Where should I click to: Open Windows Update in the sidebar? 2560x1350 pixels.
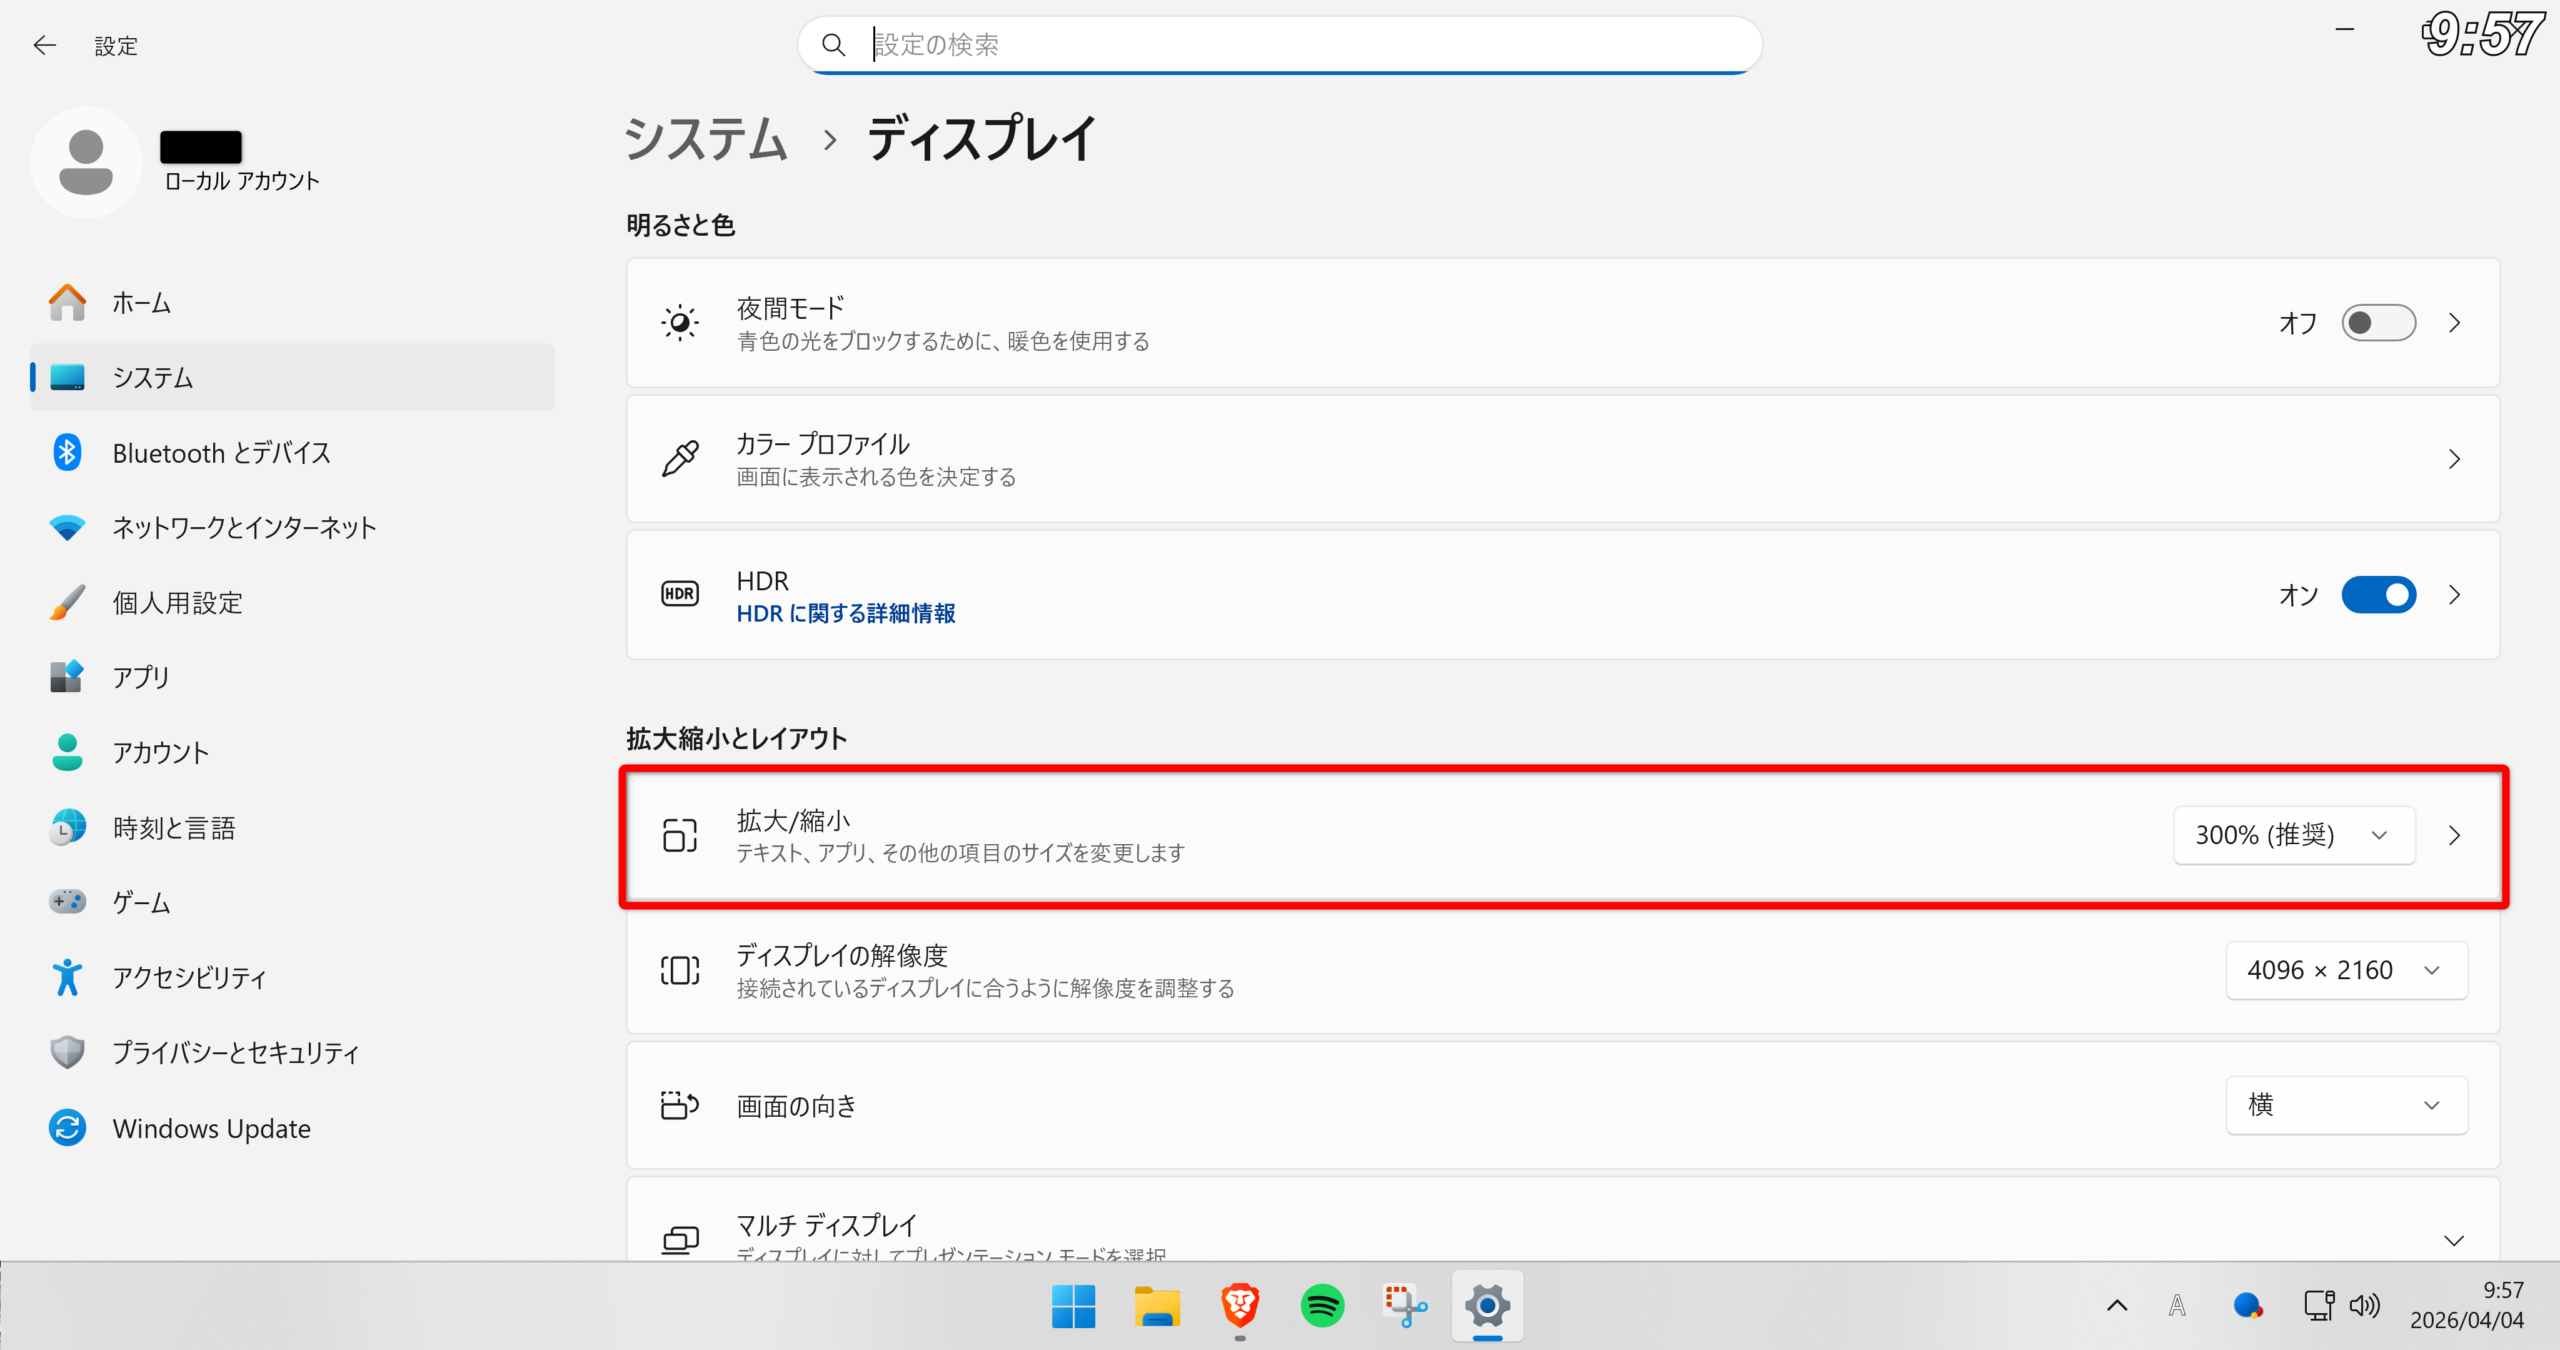click(x=211, y=1128)
